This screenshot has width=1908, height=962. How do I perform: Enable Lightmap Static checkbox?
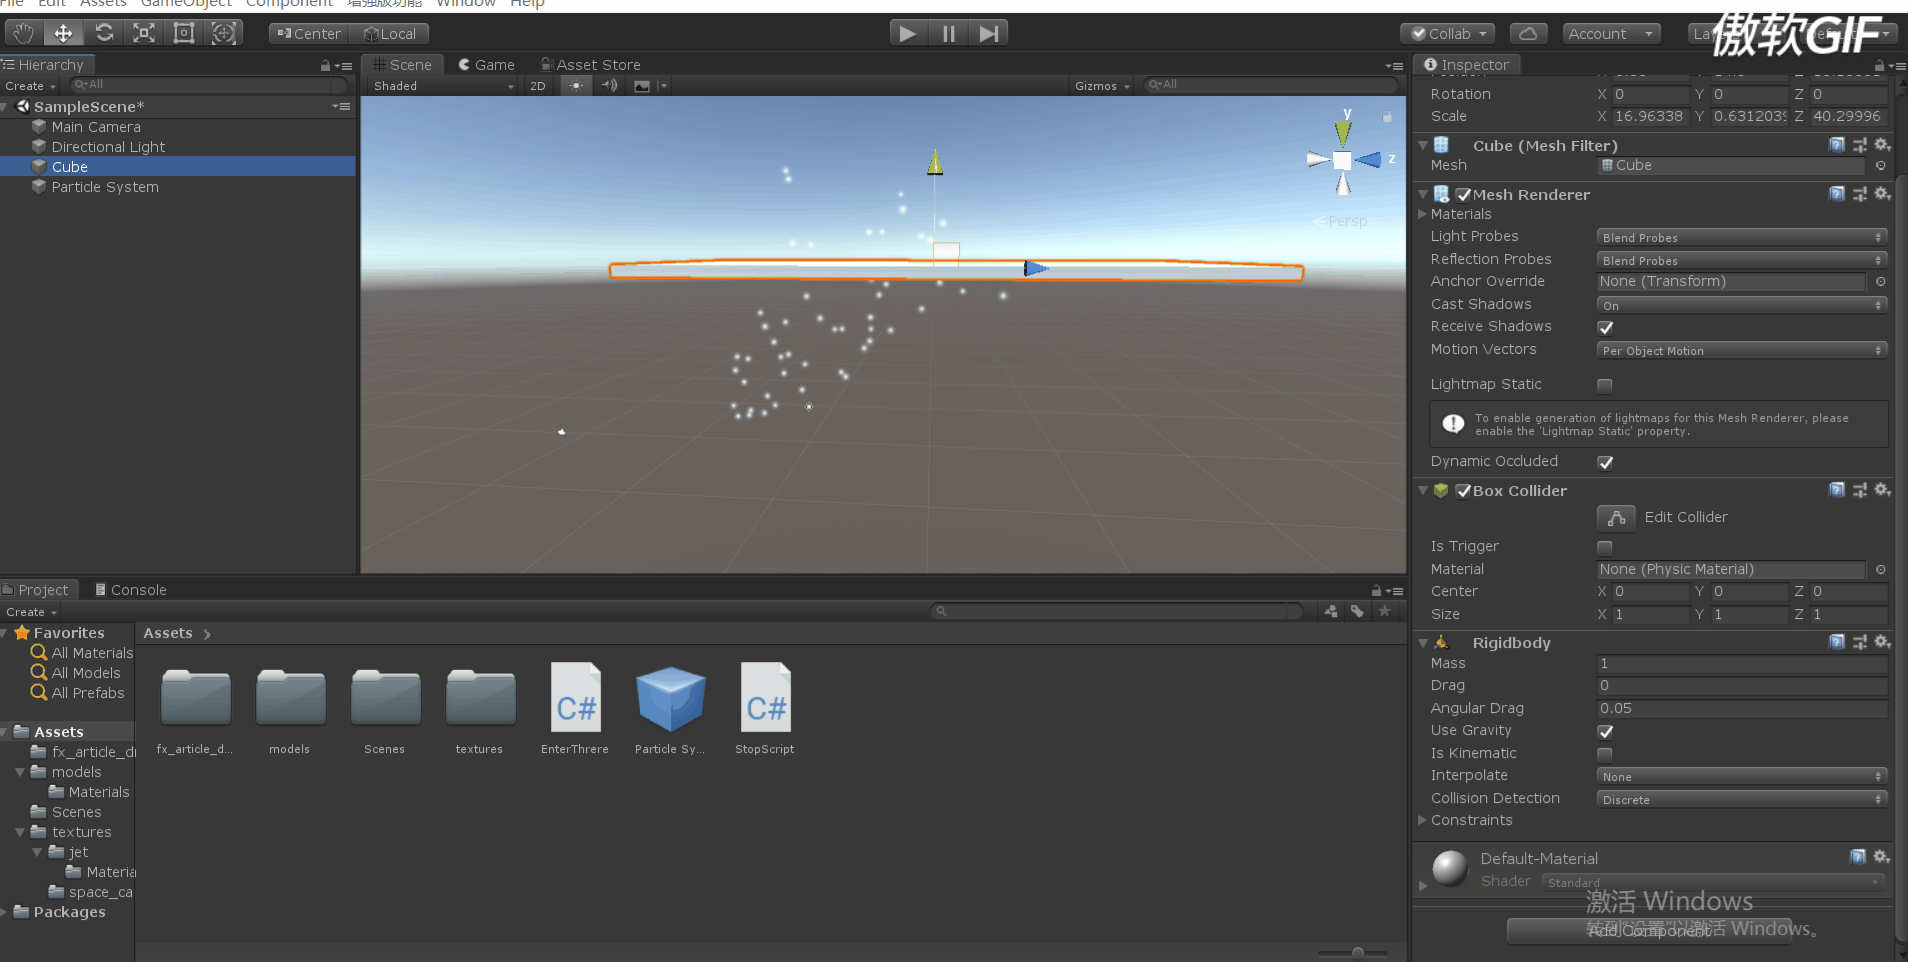click(1605, 385)
